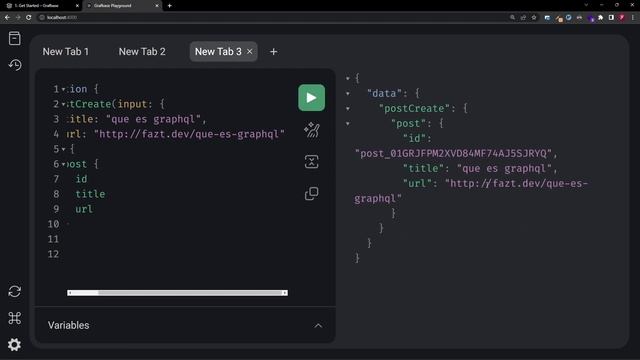Click the merge fragments icon
640x360 pixels.
pyautogui.click(x=311, y=162)
